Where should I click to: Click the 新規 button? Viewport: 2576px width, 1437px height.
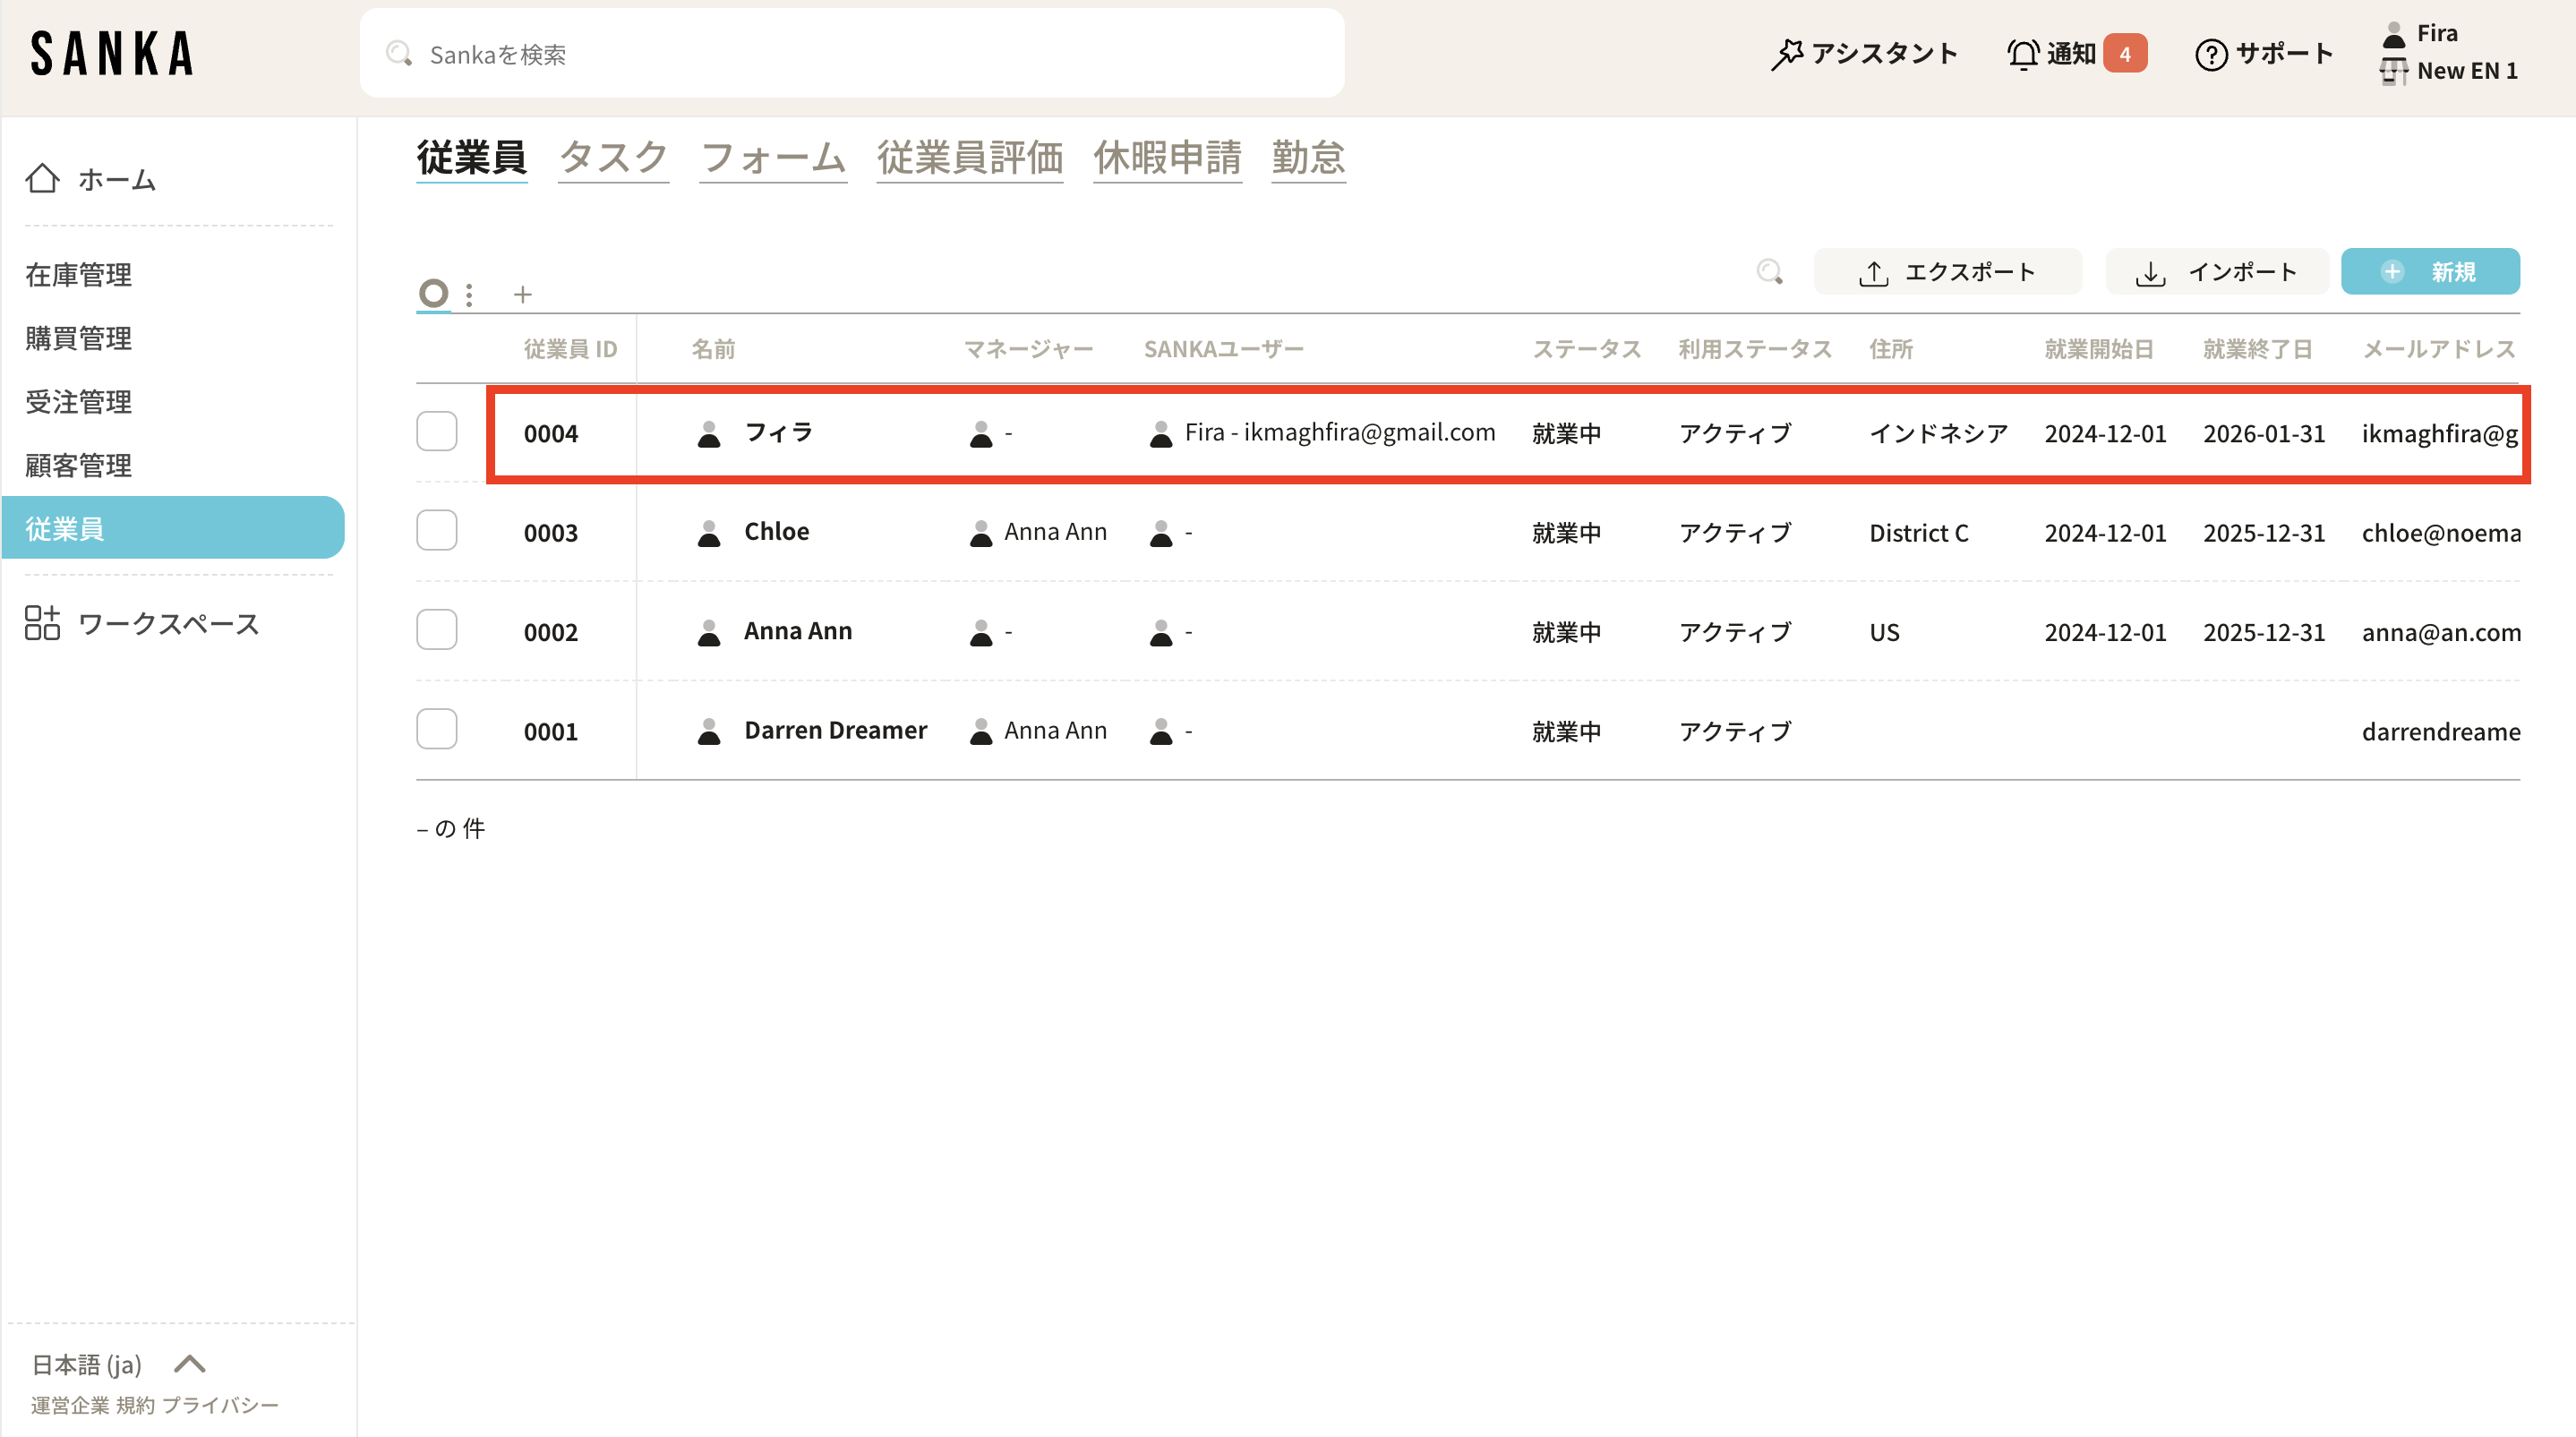[x=2429, y=272]
